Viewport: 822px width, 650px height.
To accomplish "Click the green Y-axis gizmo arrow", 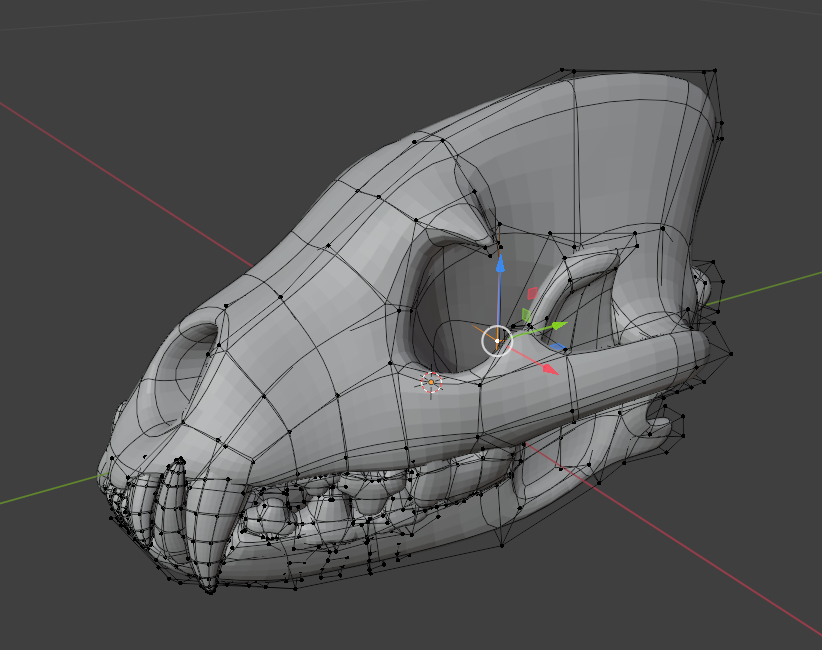I will click(558, 324).
